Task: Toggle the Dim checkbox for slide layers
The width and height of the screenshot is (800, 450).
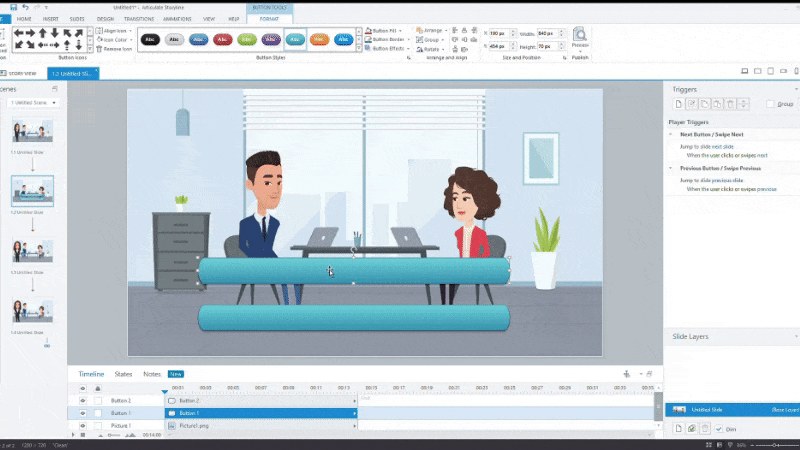Action: point(718,428)
